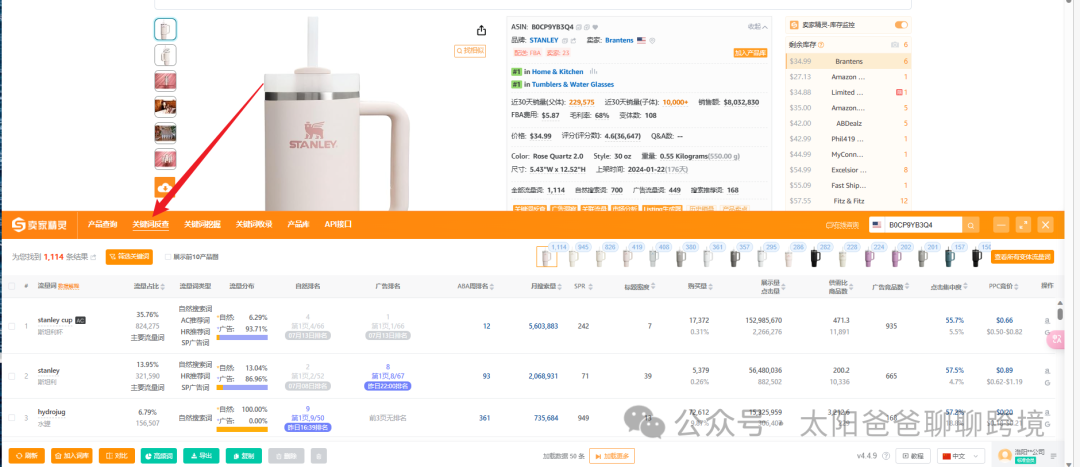Click the search magnifier beside the ASIN box
The height and width of the screenshot is (467, 1080).
(x=970, y=225)
